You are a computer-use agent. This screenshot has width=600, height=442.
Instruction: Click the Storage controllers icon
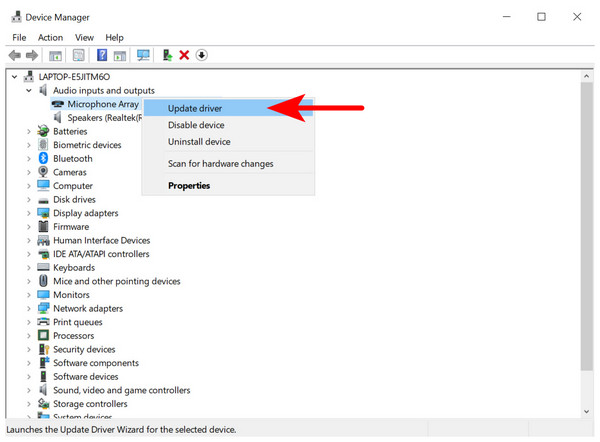click(43, 403)
